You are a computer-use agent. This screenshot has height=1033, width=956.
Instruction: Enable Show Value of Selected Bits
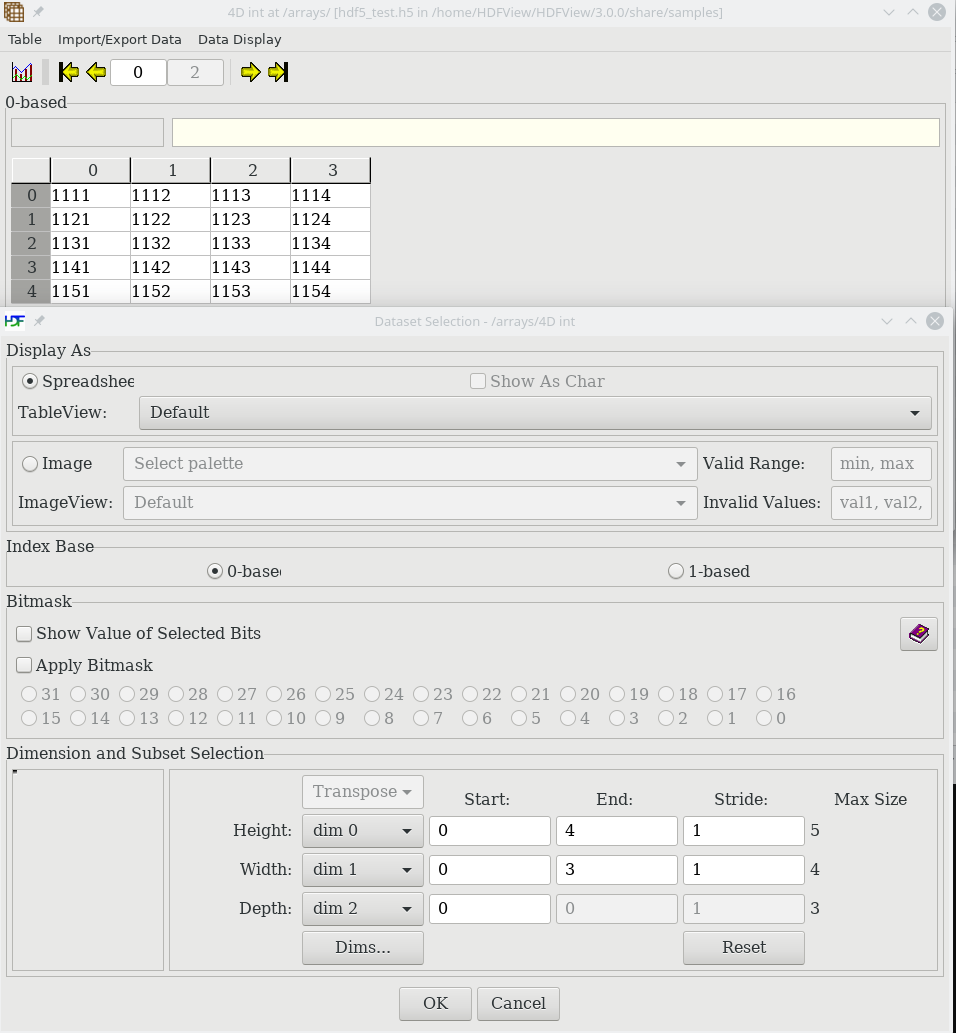click(138, 634)
